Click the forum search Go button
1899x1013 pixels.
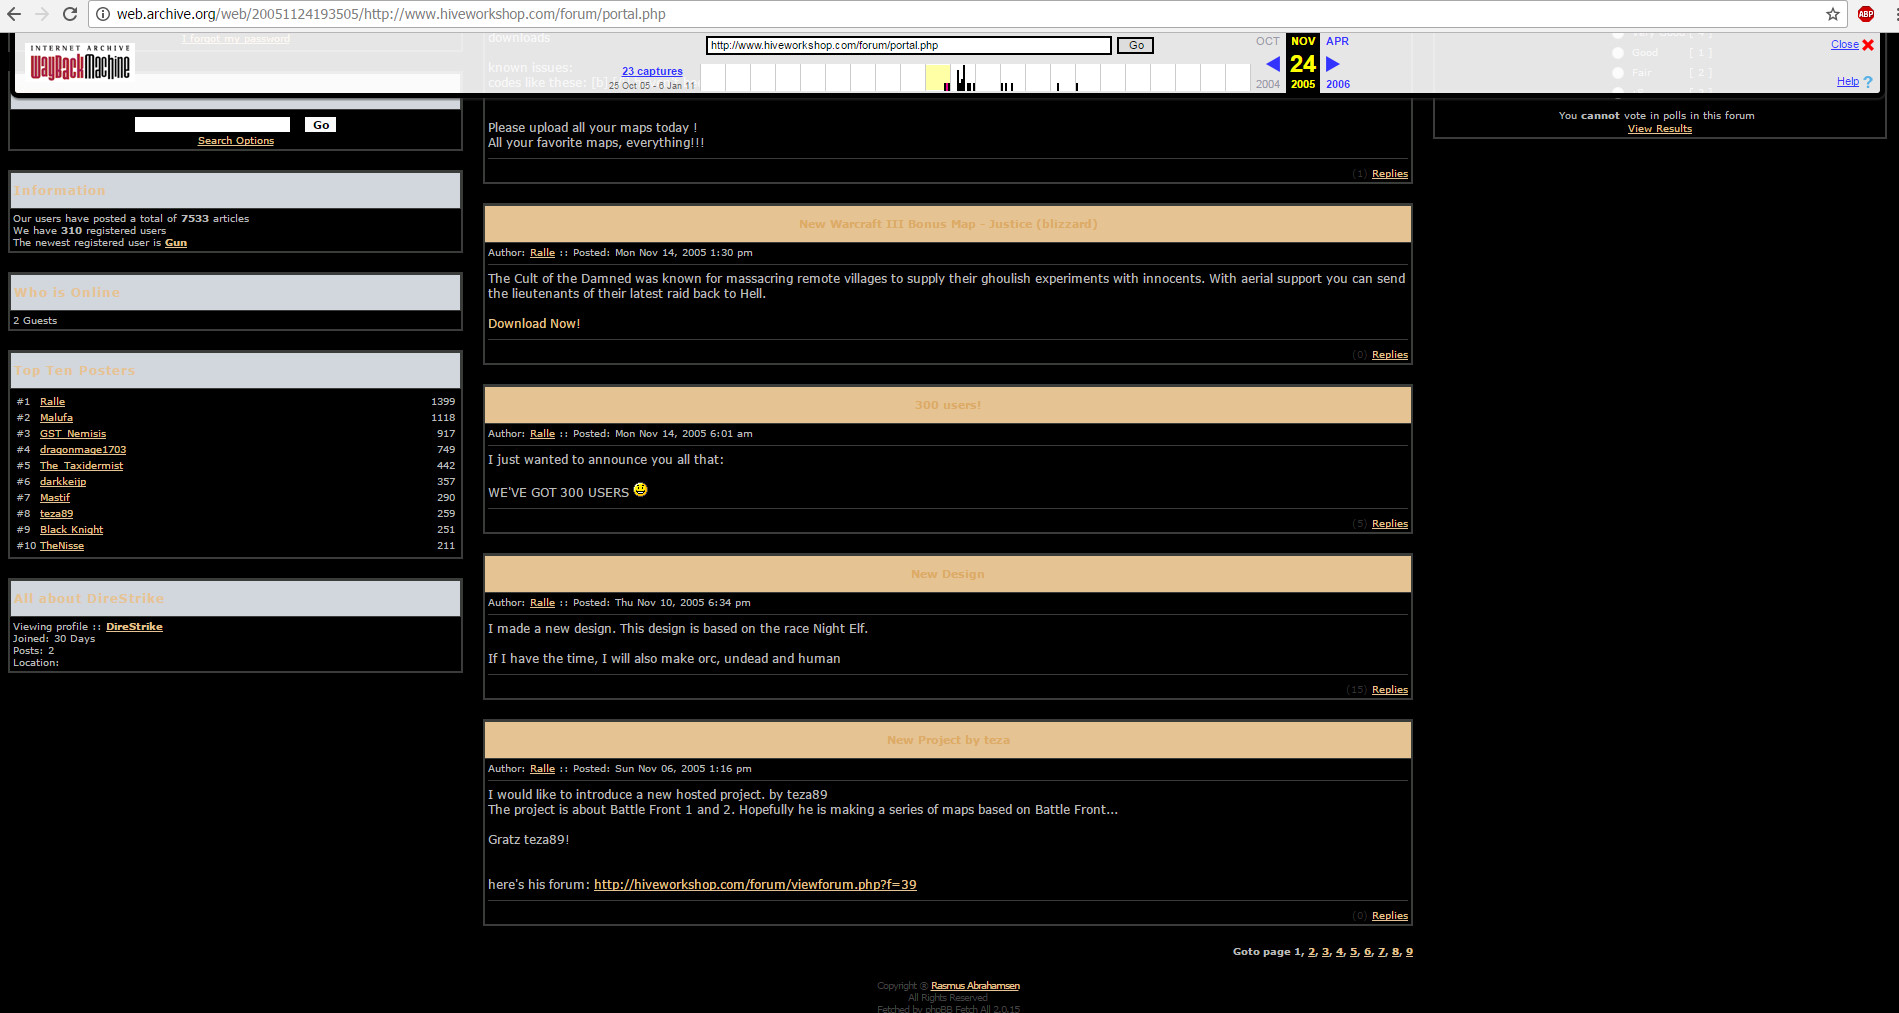321,125
